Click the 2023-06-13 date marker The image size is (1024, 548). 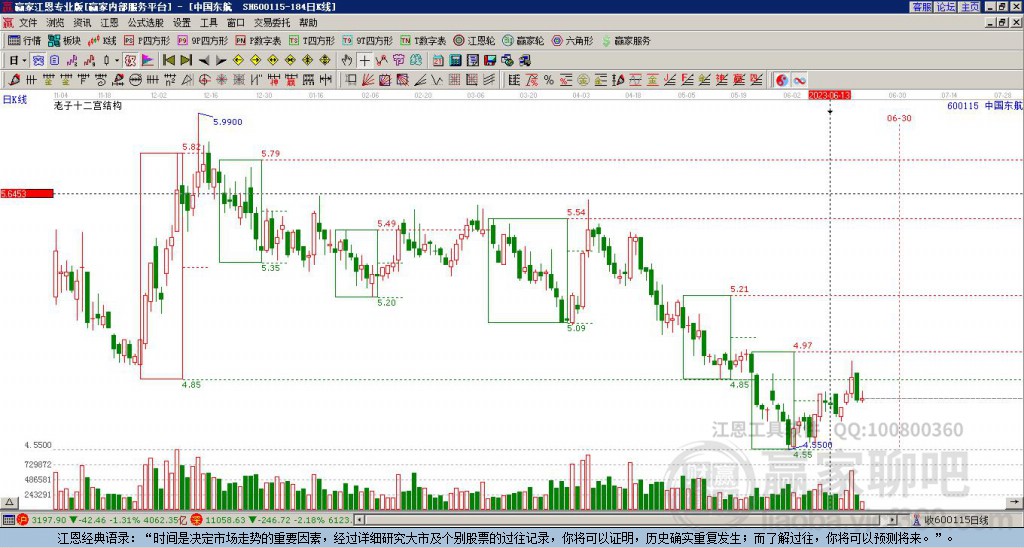tap(829, 95)
